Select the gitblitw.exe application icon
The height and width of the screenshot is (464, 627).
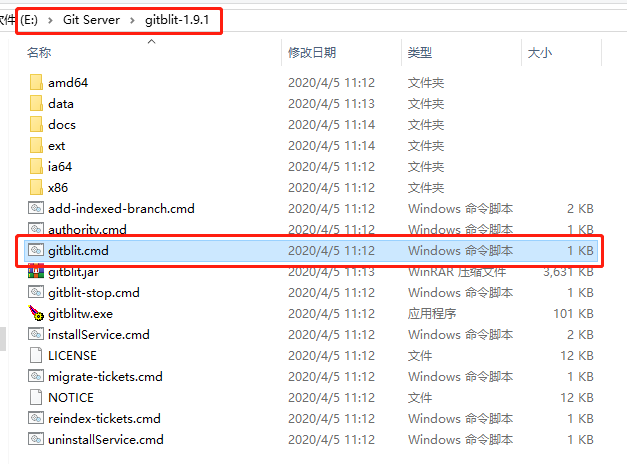[x=36, y=313]
